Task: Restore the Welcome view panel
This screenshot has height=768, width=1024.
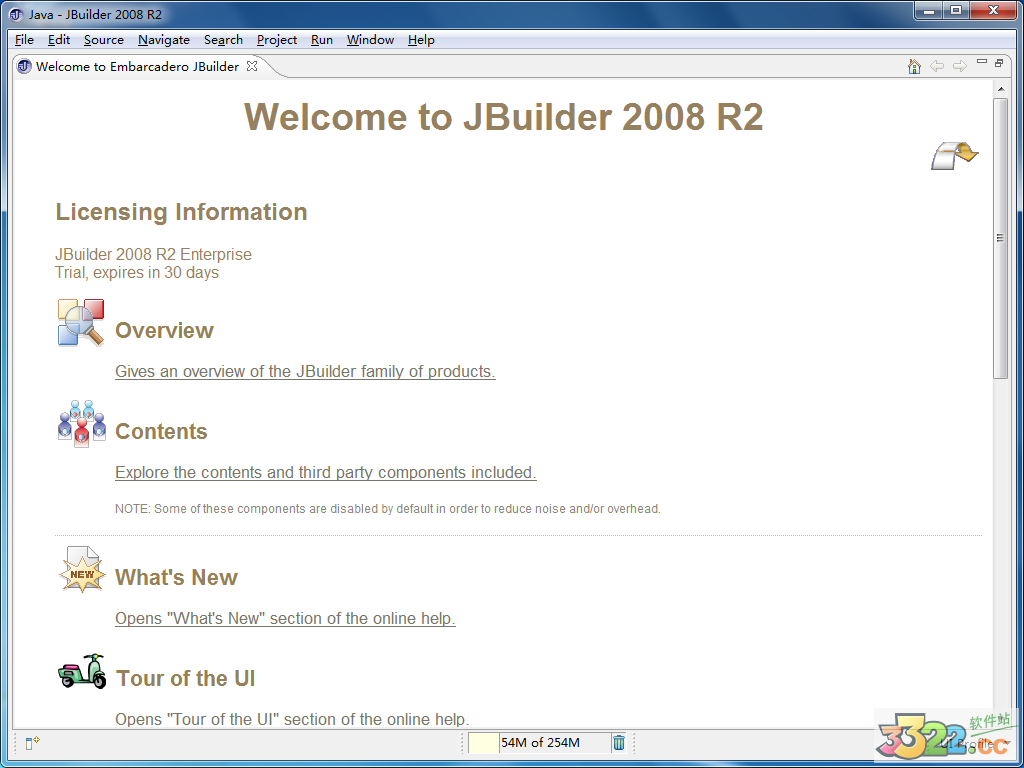Action: pos(999,63)
